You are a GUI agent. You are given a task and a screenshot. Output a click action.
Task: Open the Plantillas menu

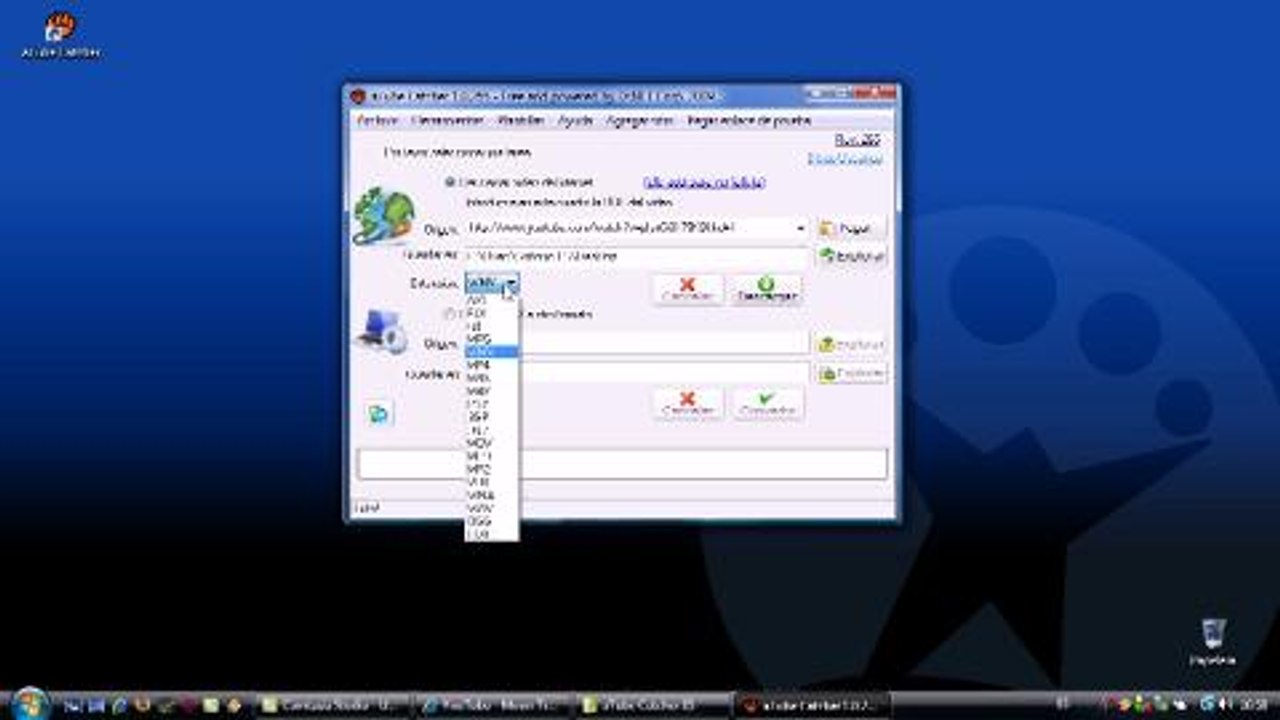coord(521,120)
